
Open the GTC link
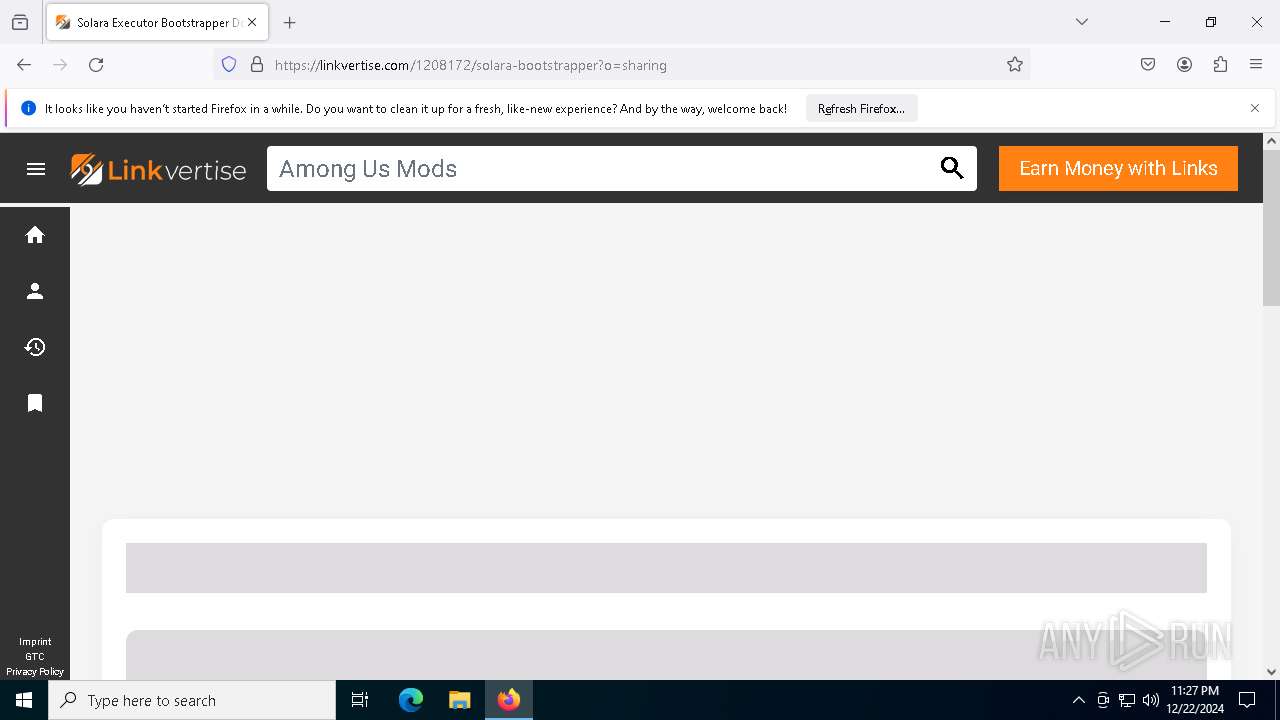tap(35, 657)
